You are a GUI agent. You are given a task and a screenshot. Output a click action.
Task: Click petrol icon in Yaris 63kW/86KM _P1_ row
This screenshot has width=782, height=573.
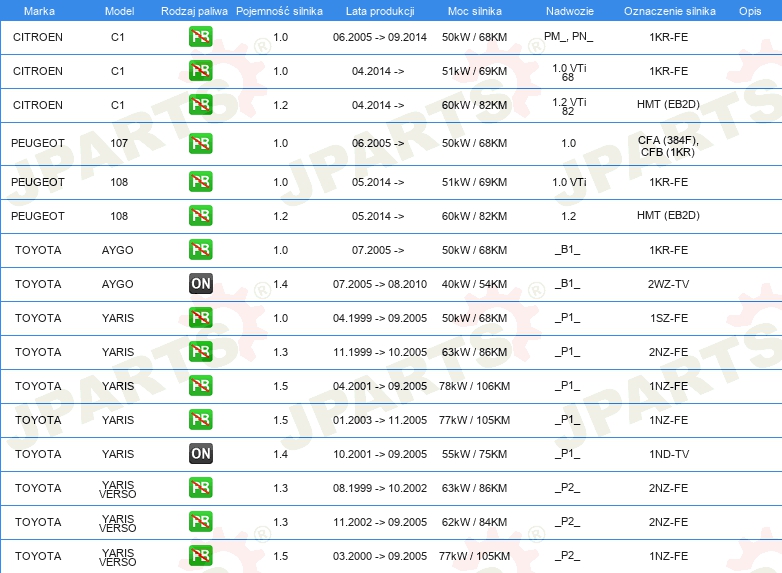pos(200,352)
